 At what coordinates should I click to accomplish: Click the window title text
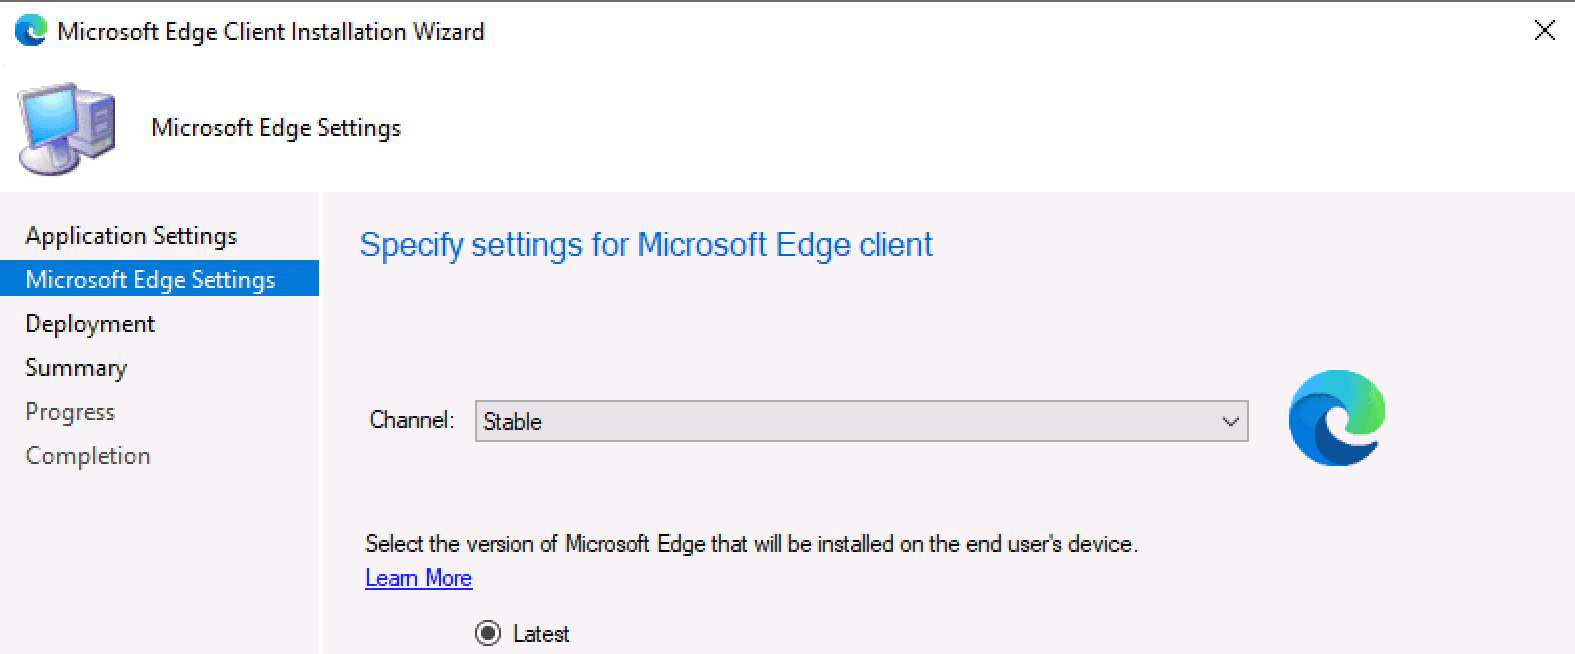[271, 32]
